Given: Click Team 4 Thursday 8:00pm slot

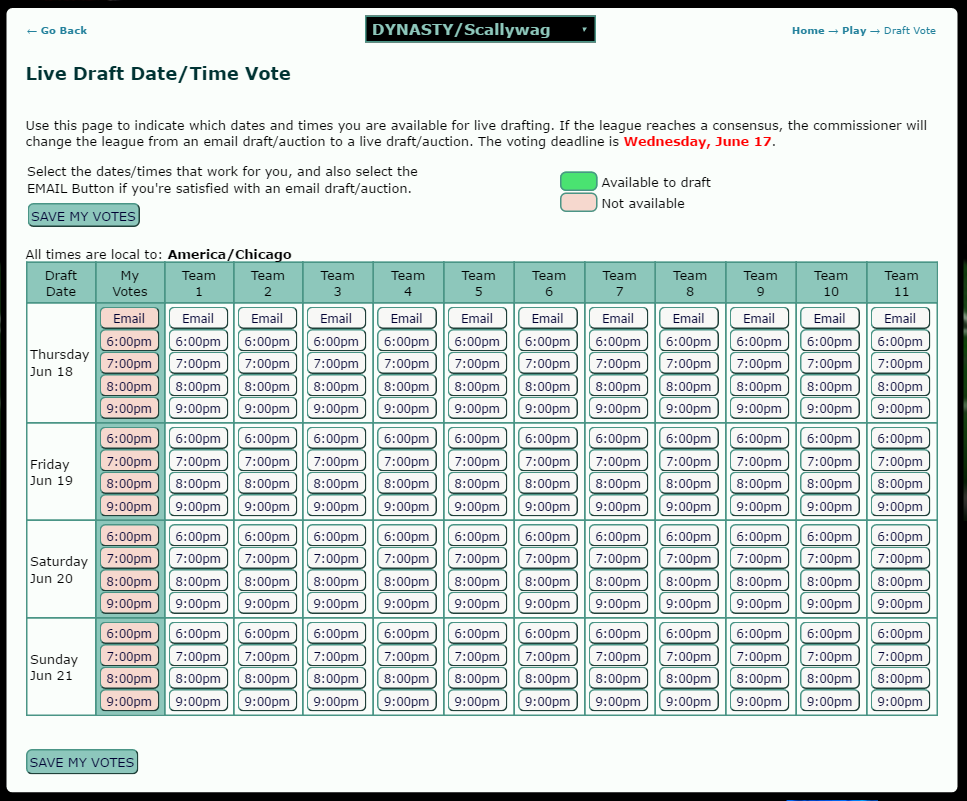Looking at the screenshot, I should click(406, 386).
